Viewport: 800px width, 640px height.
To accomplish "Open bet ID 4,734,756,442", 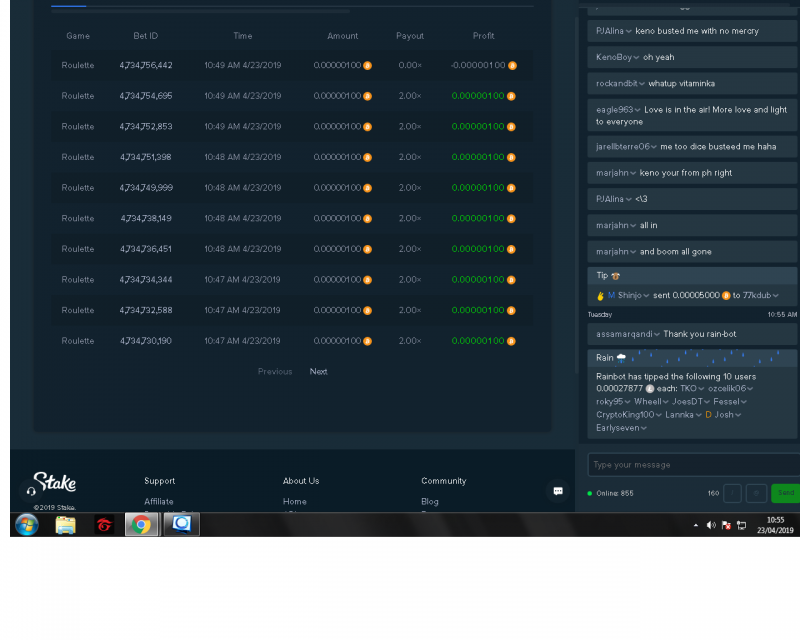I will tap(146, 65).
